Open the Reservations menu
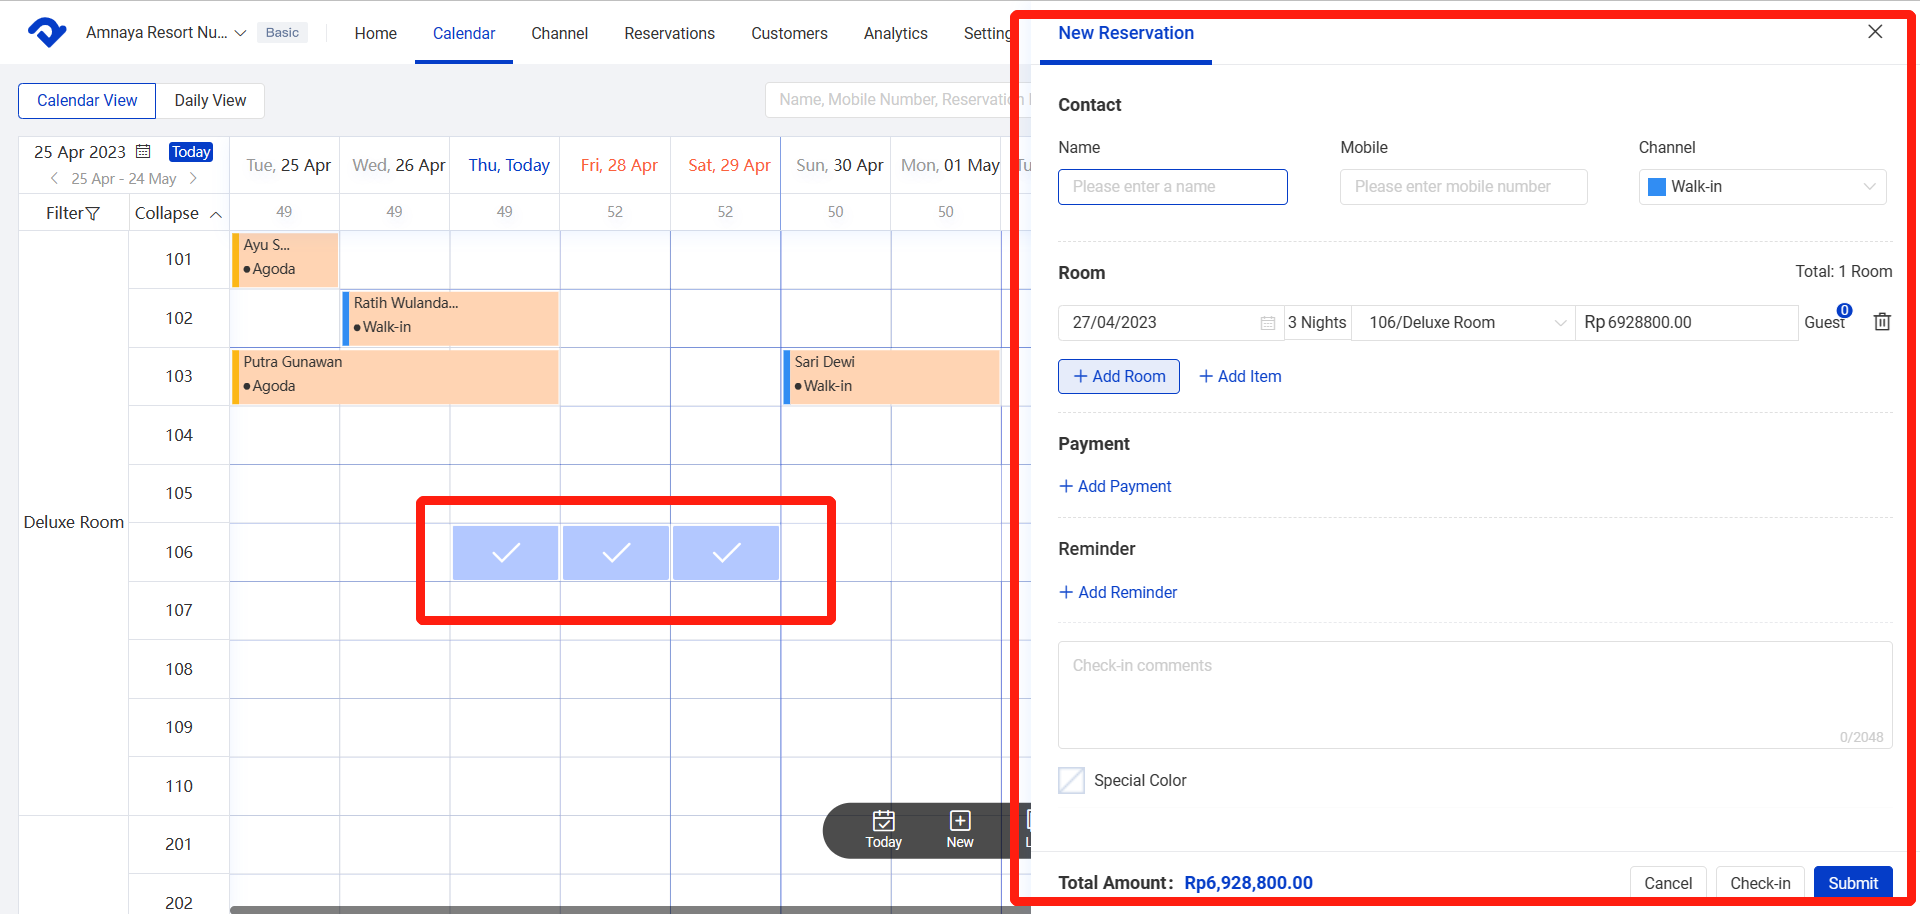 669,33
